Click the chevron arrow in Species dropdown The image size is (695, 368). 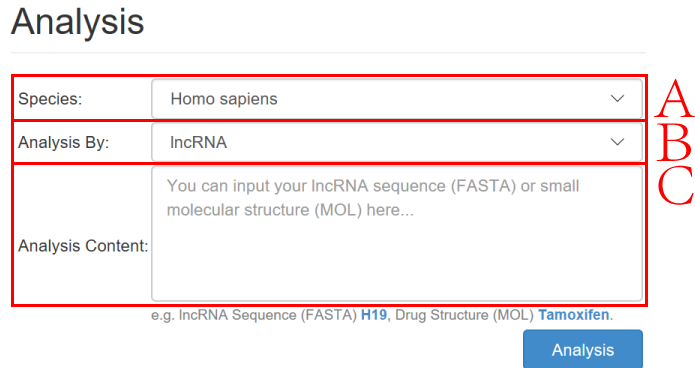[617, 98]
